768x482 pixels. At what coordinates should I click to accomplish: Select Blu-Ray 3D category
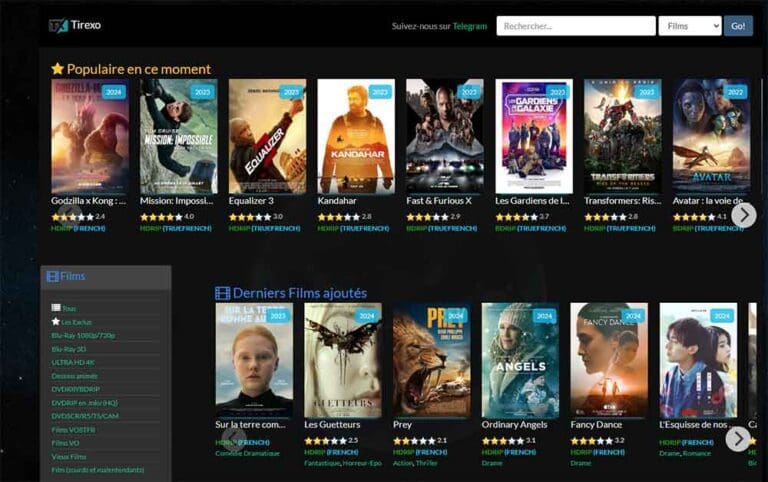click(69, 349)
